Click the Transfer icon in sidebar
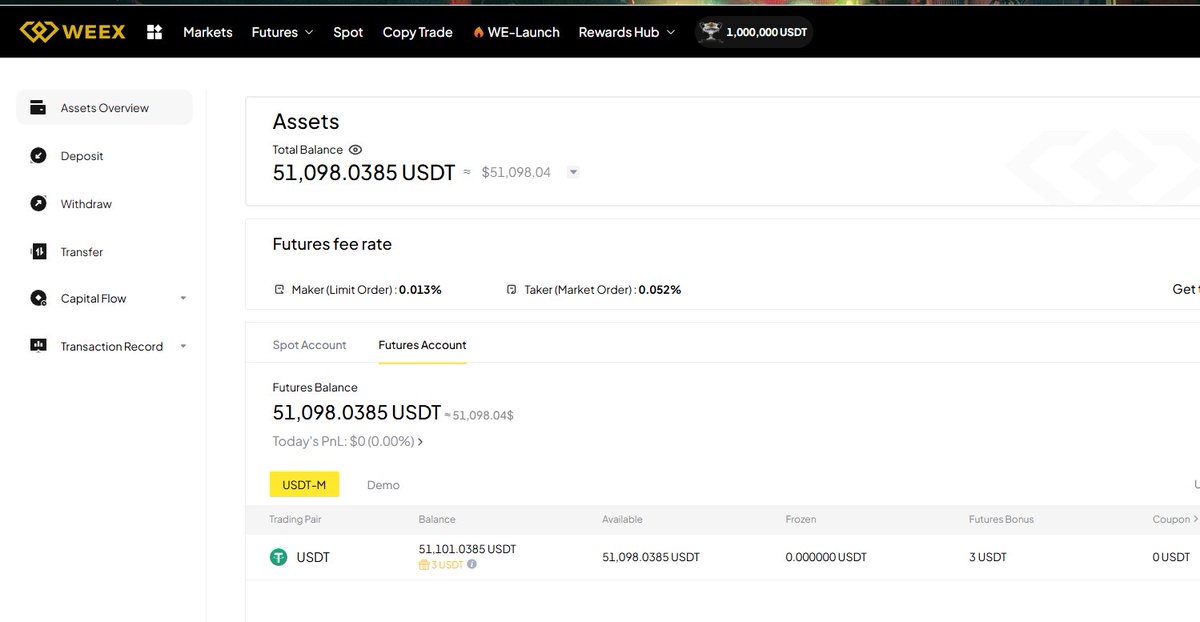 pos(38,252)
